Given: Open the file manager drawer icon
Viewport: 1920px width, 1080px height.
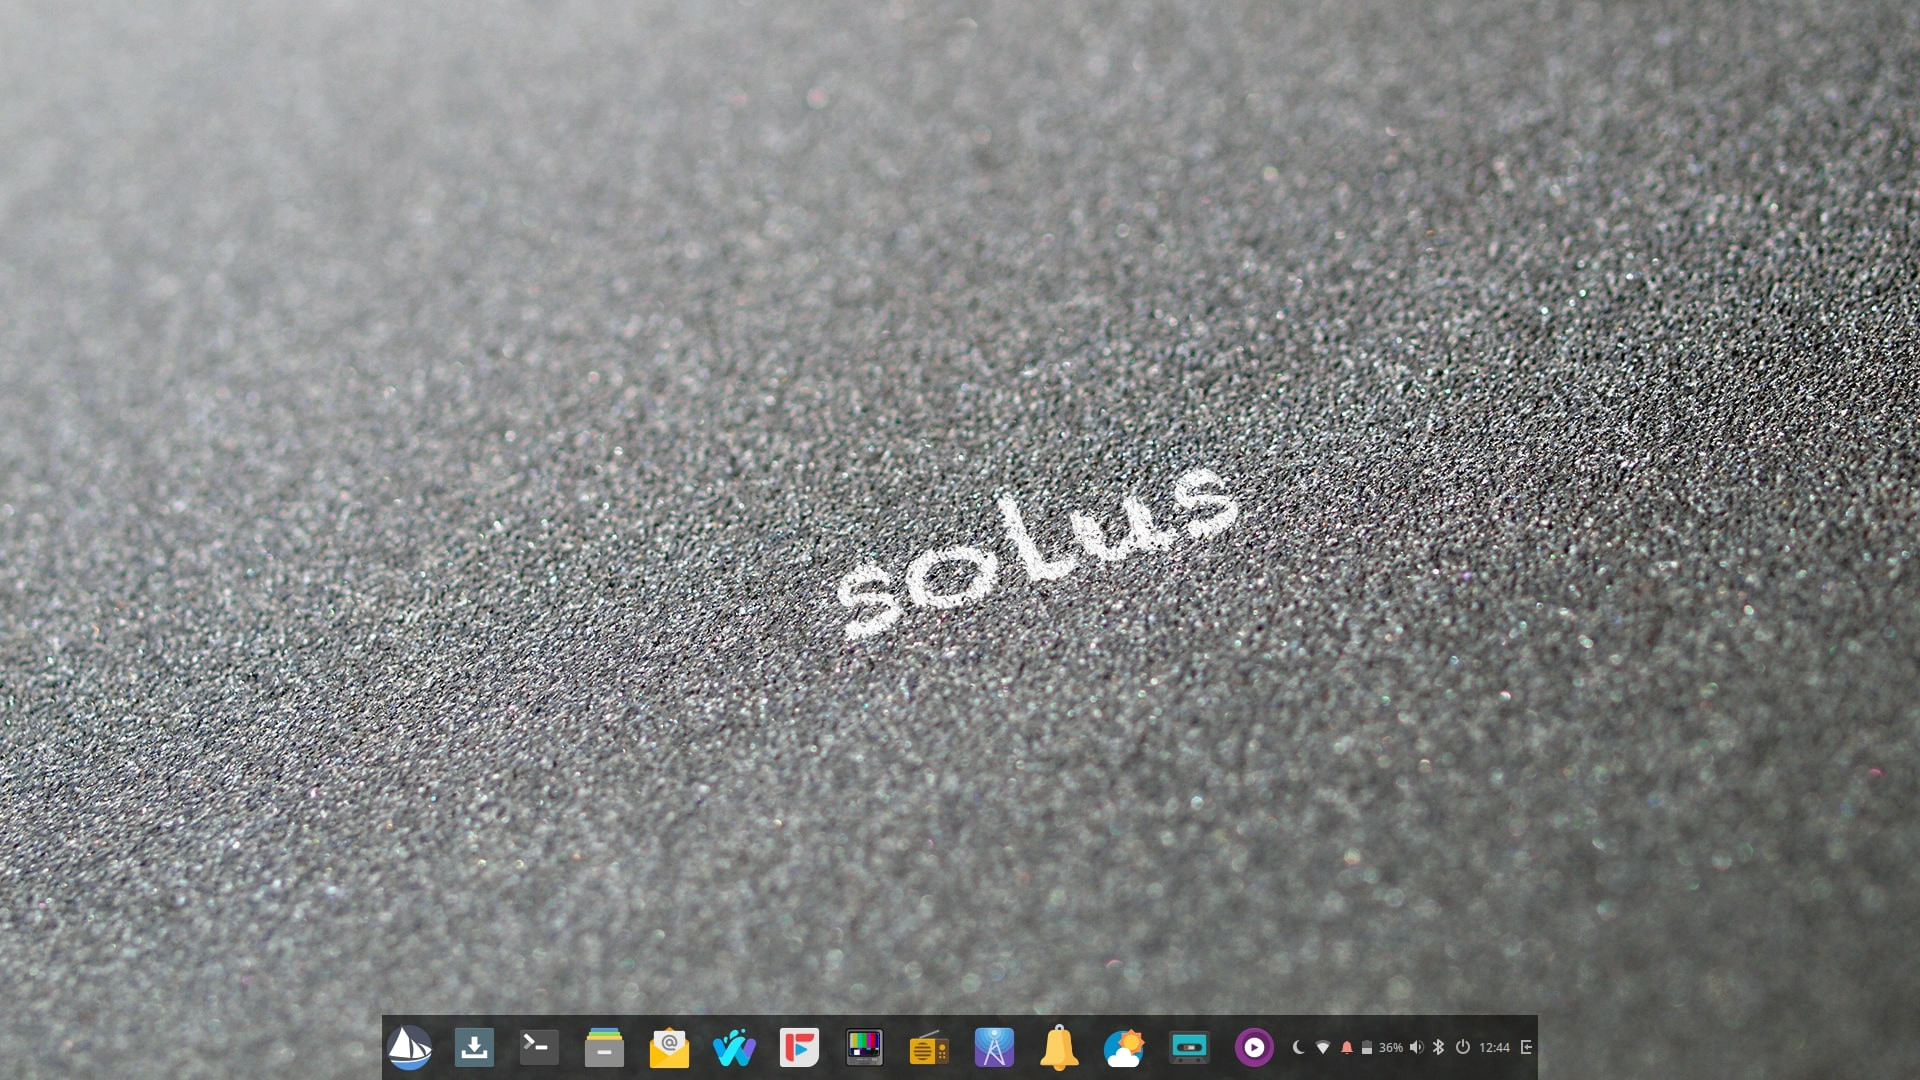Looking at the screenshot, I should click(x=604, y=1047).
